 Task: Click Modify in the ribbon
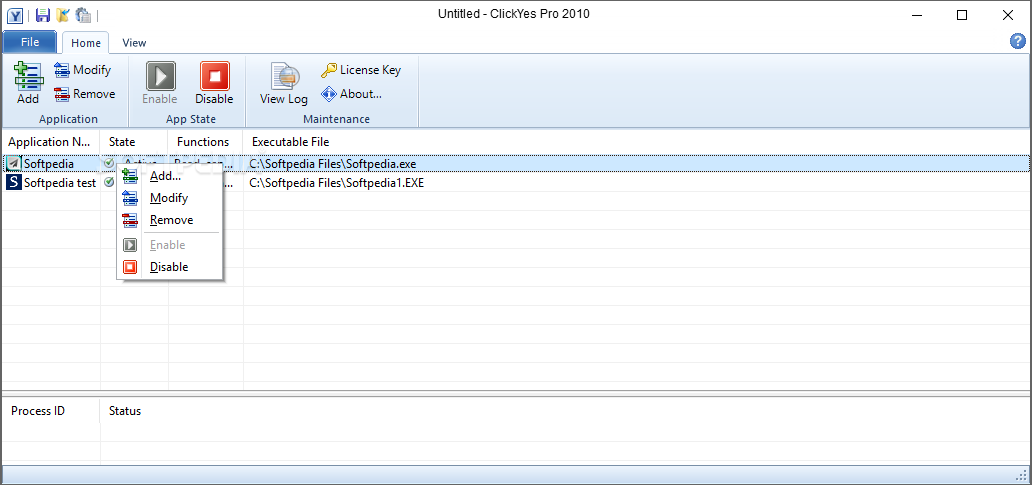coord(83,70)
